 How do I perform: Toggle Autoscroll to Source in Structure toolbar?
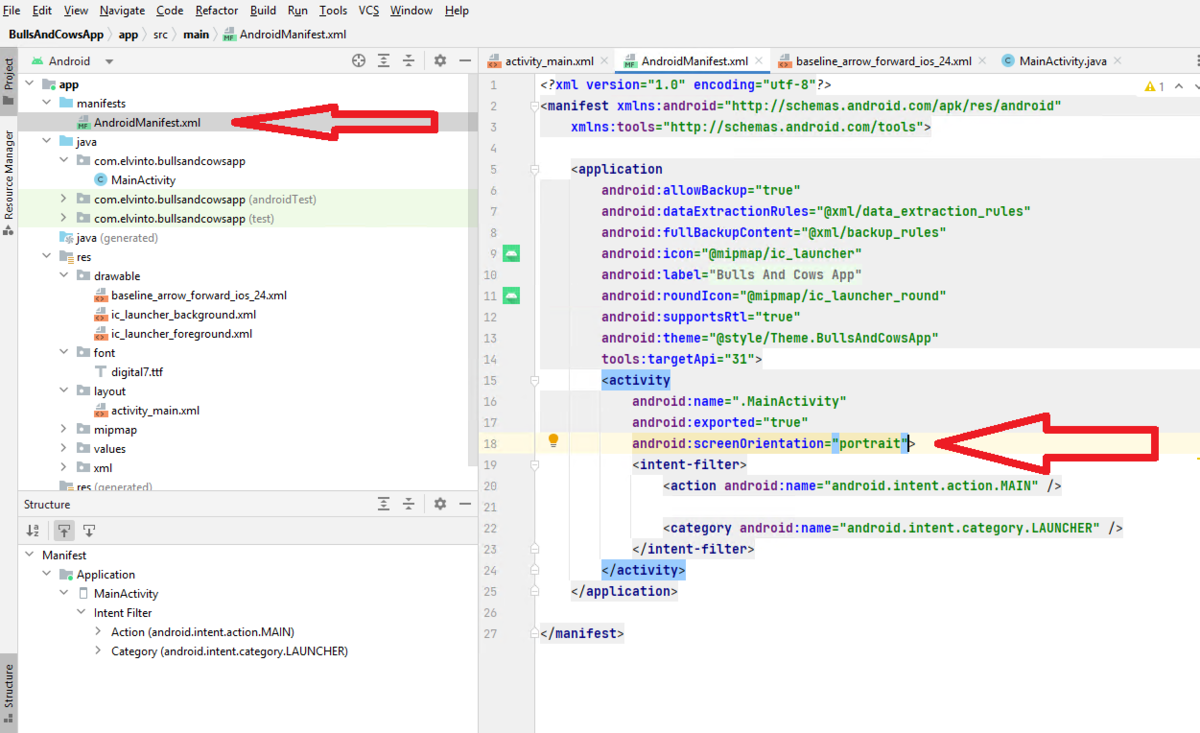pos(64,531)
